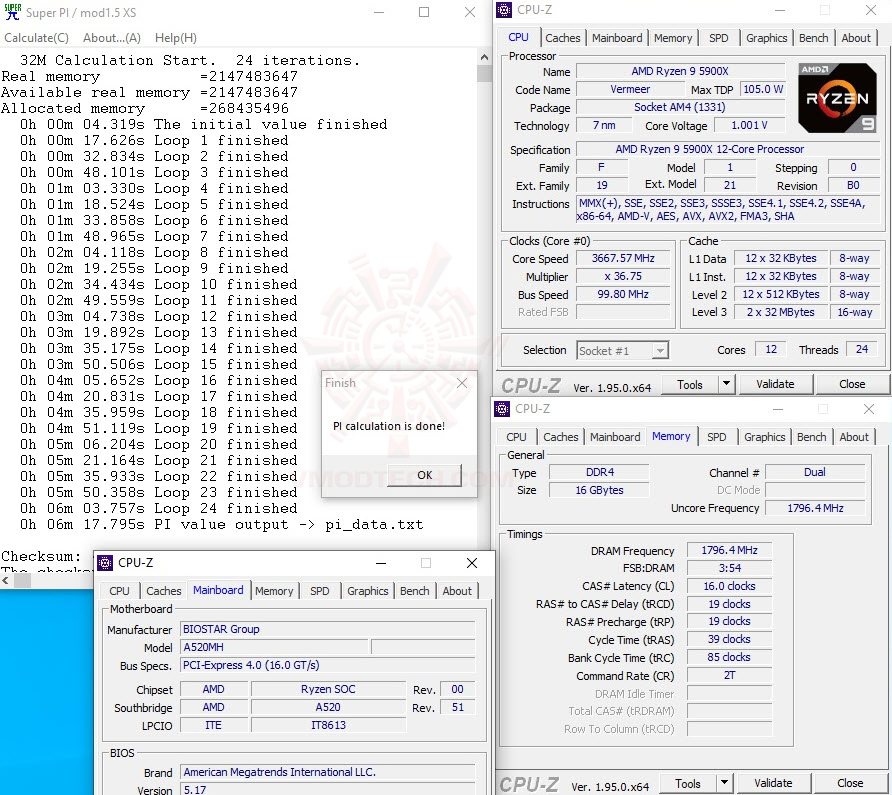Open SPD tab in Mainboard CPU-Z window
Screen dimensions: 892x795
pyautogui.click(x=319, y=591)
